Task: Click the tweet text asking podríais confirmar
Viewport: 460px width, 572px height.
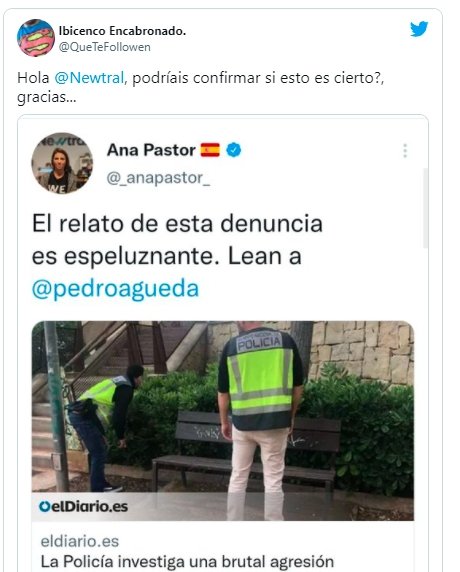Action: click(x=201, y=88)
